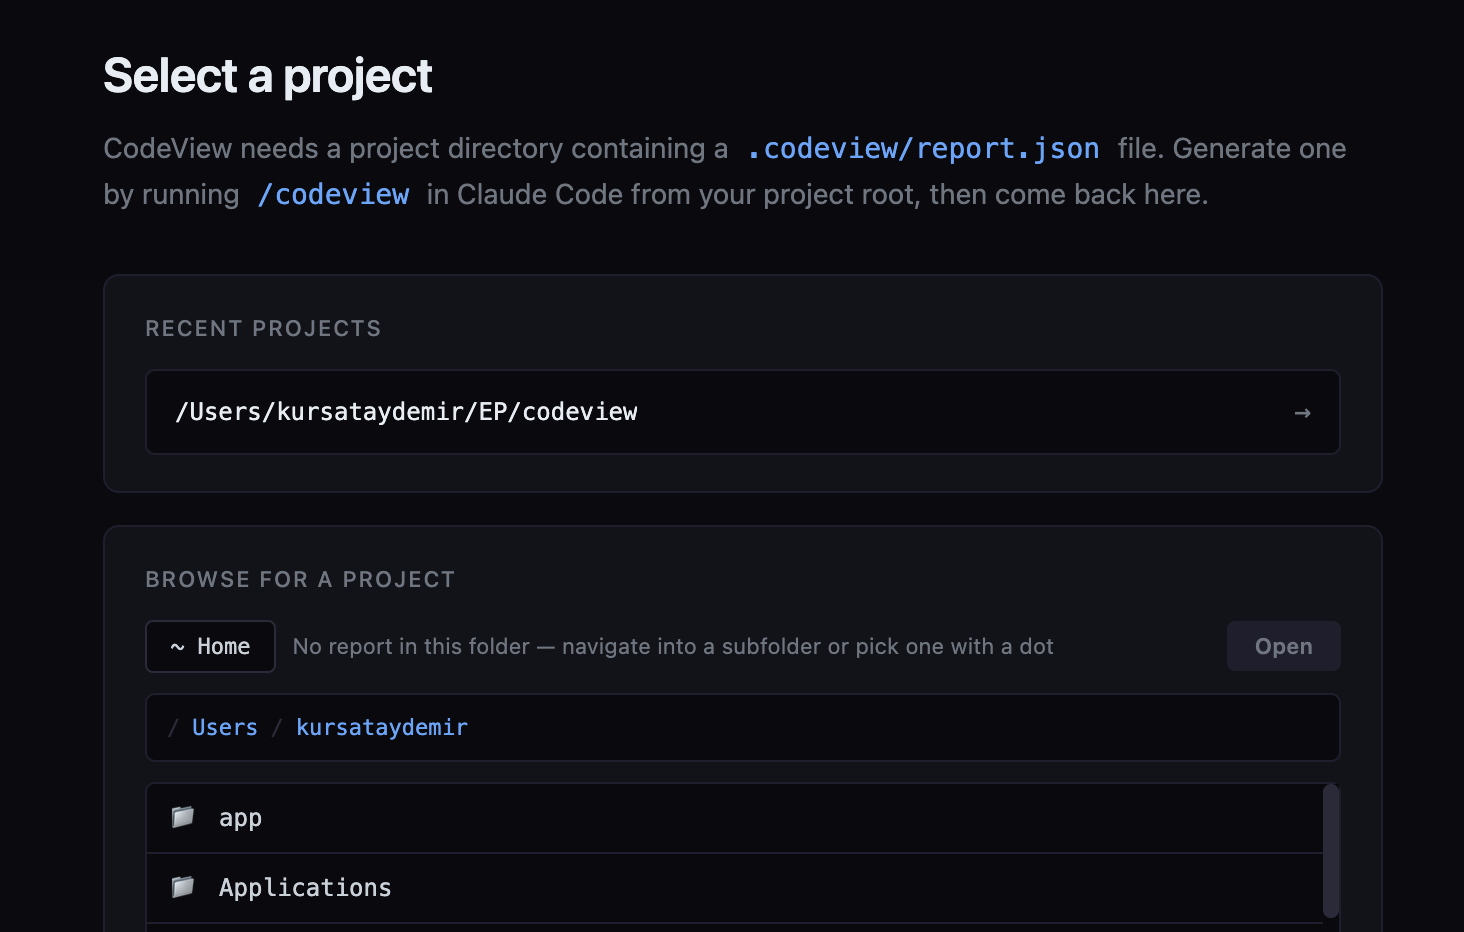Click the /codeview command text
The image size is (1464, 932).
tap(333, 195)
